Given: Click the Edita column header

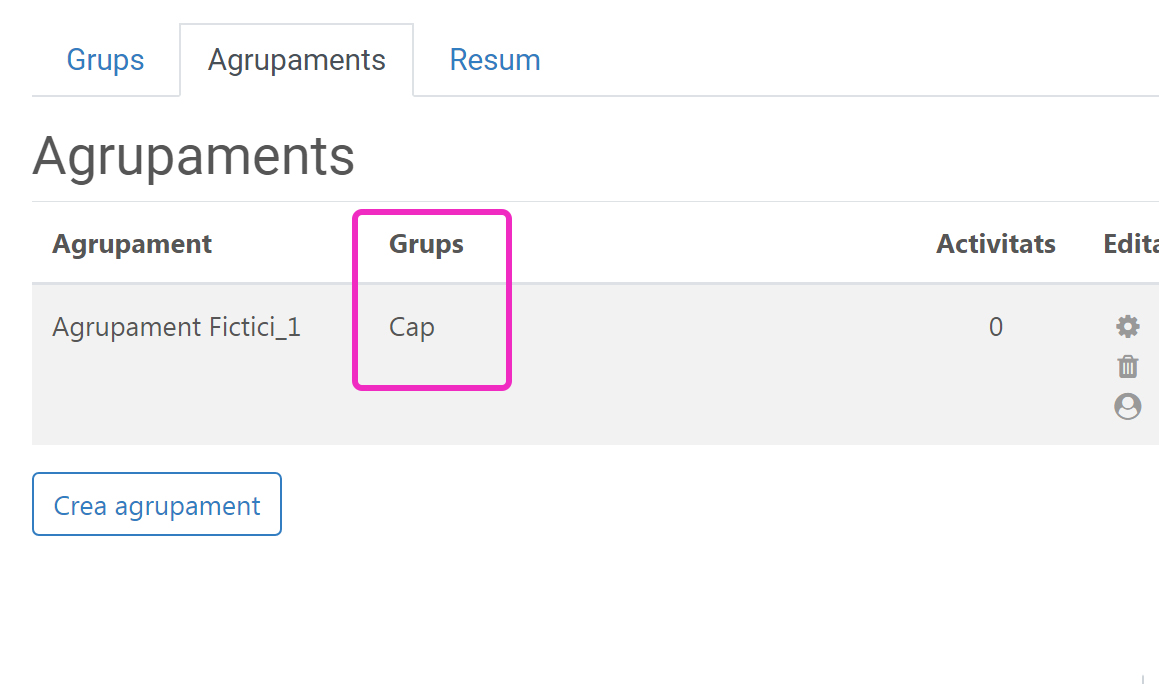Looking at the screenshot, I should (1131, 244).
